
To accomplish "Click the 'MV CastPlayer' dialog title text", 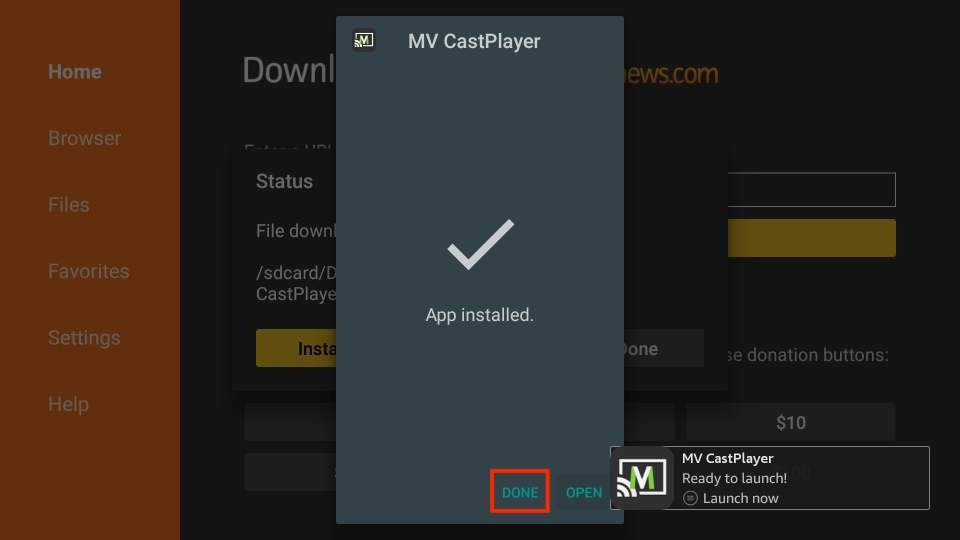I will pos(474,41).
